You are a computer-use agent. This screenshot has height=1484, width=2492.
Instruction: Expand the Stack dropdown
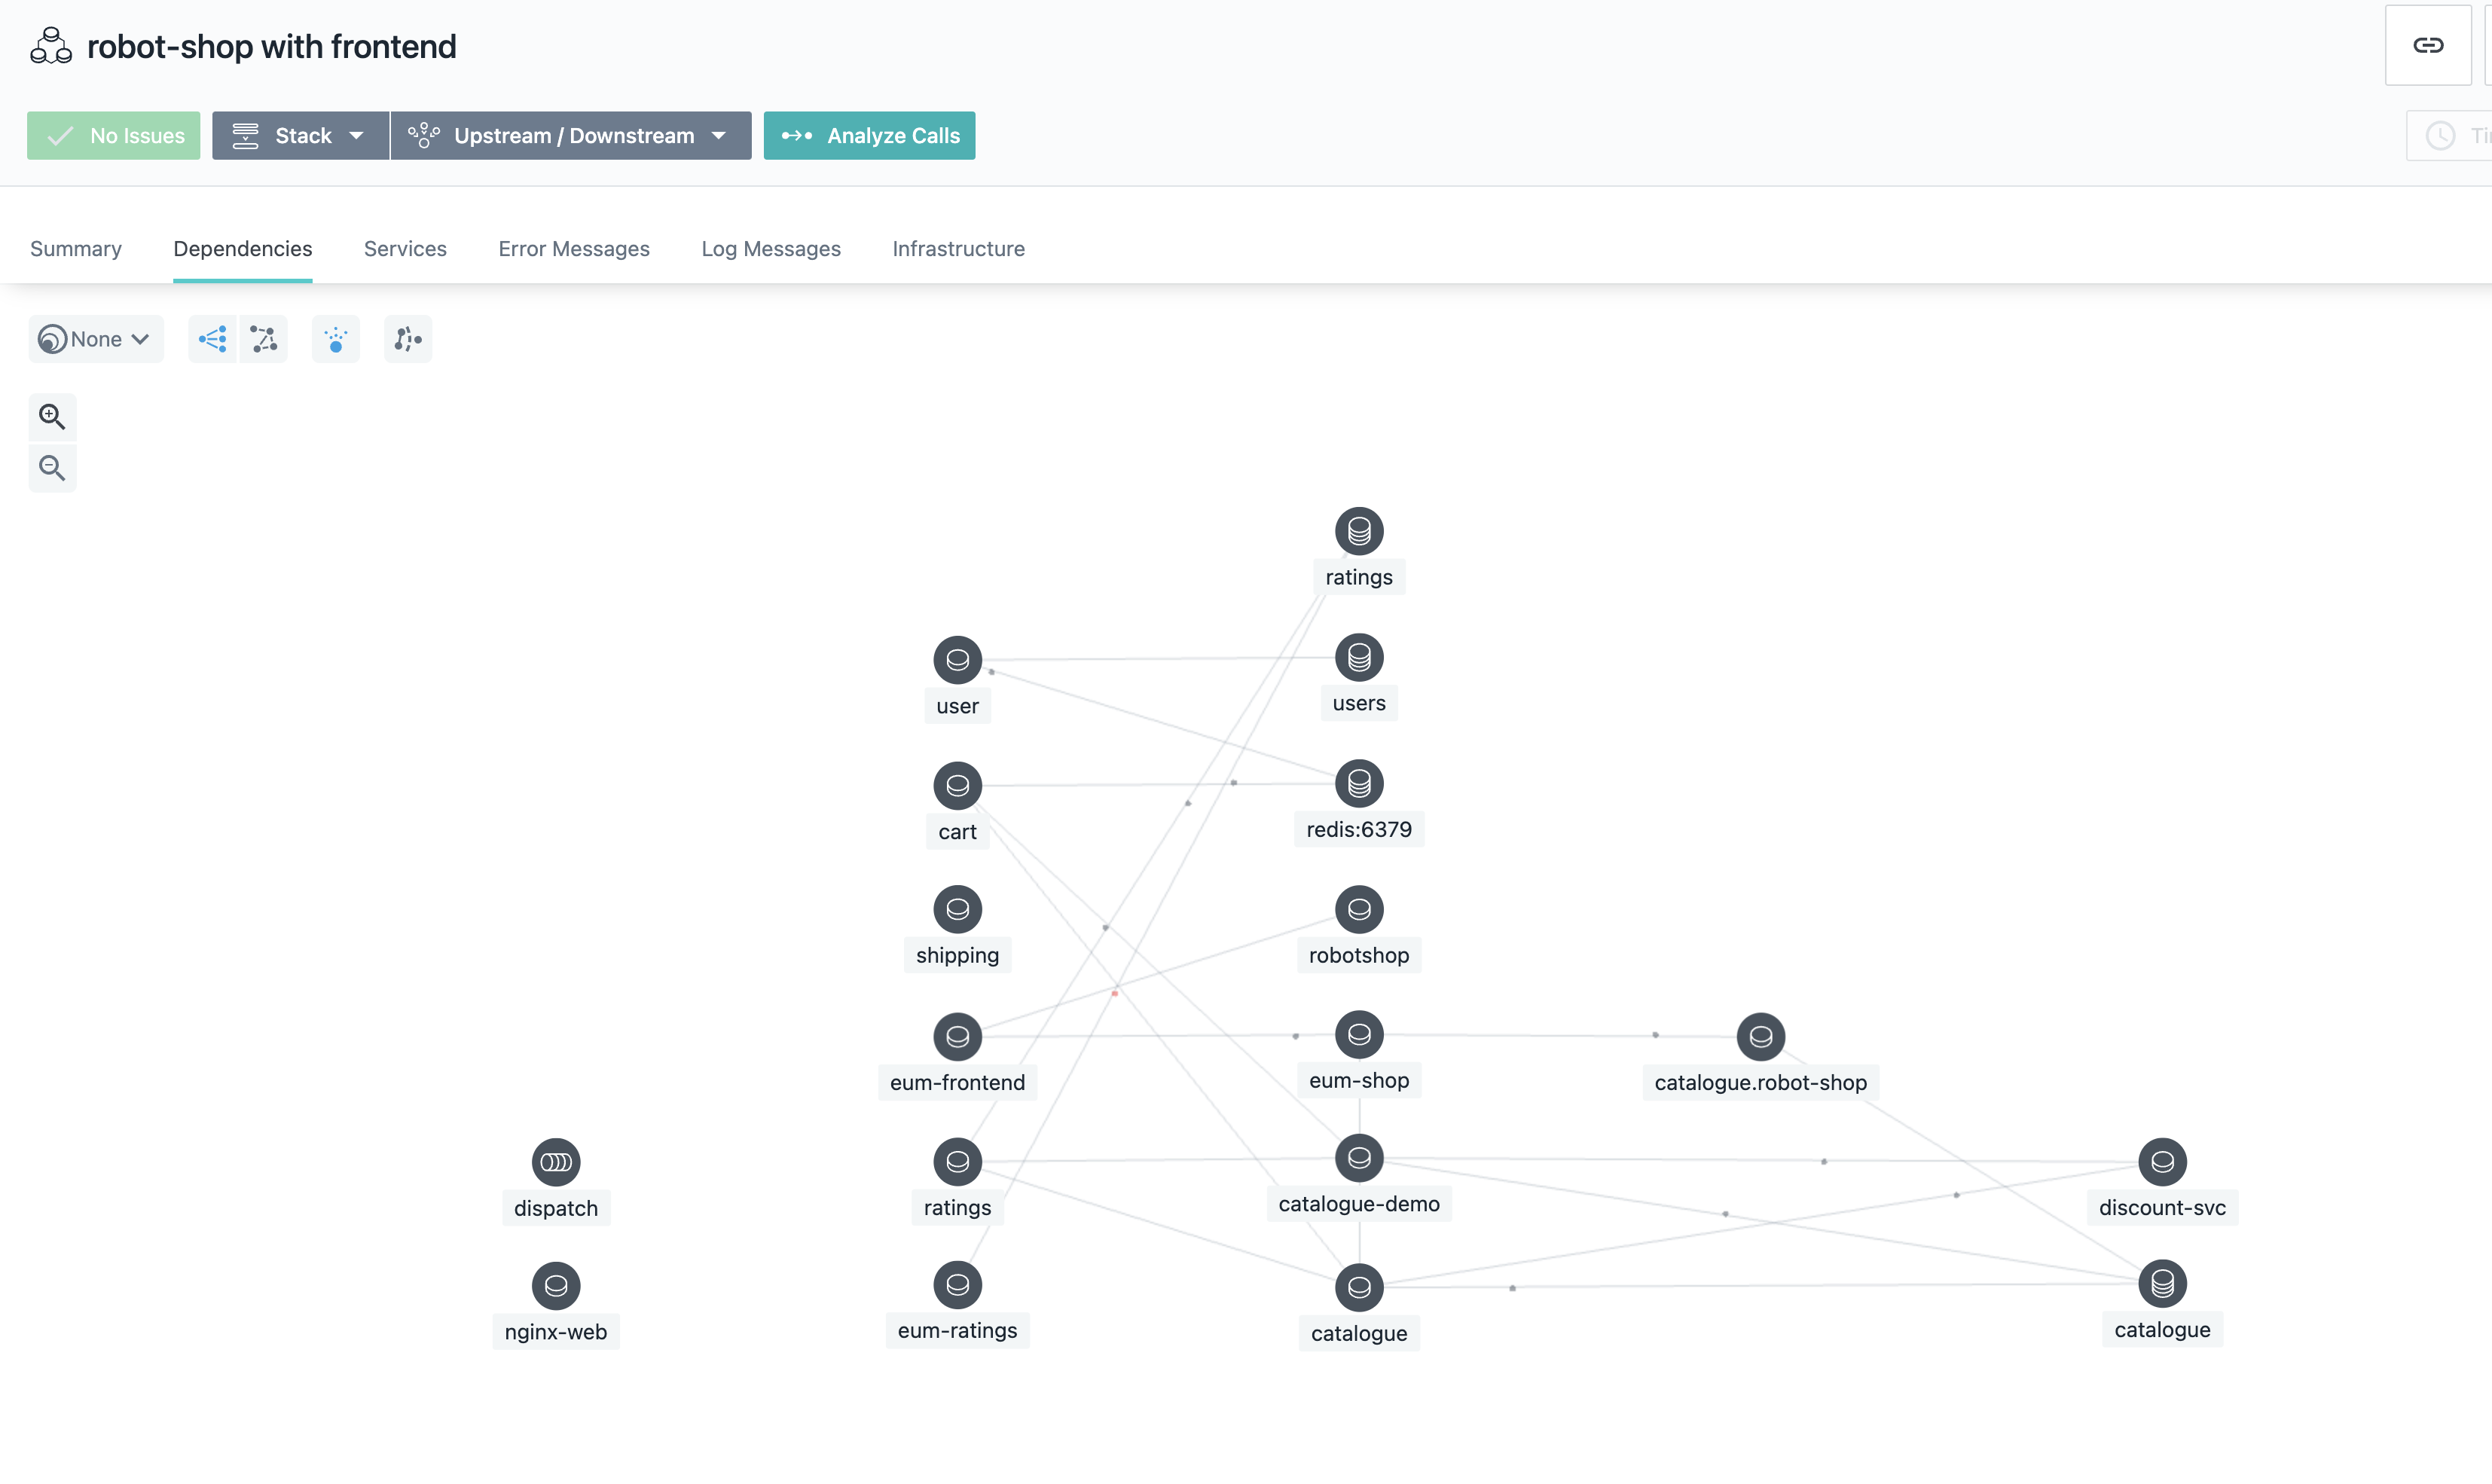(x=300, y=135)
